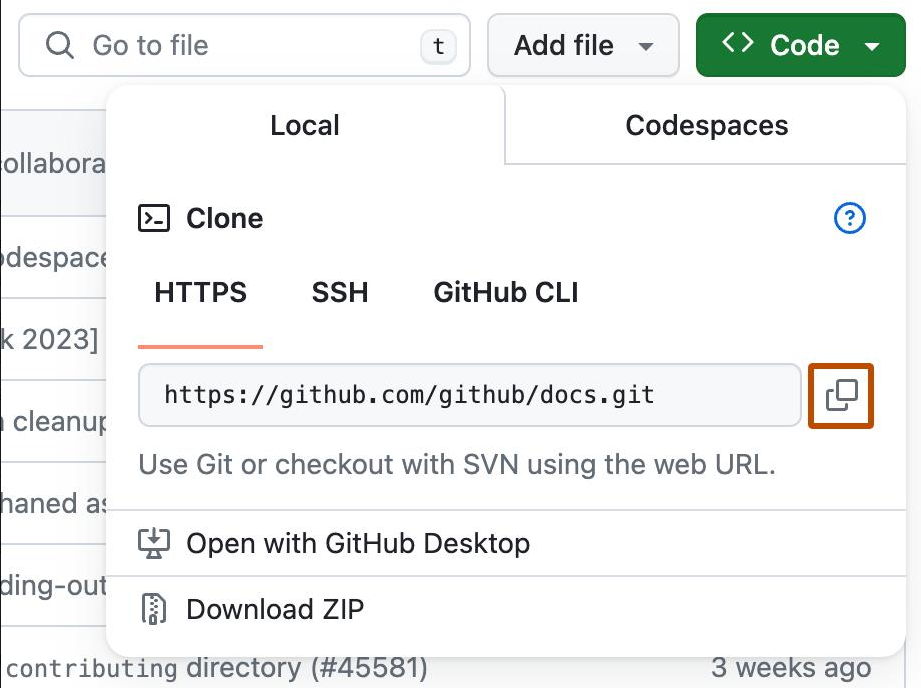Toggle the green Code dropdown caret

(872, 46)
